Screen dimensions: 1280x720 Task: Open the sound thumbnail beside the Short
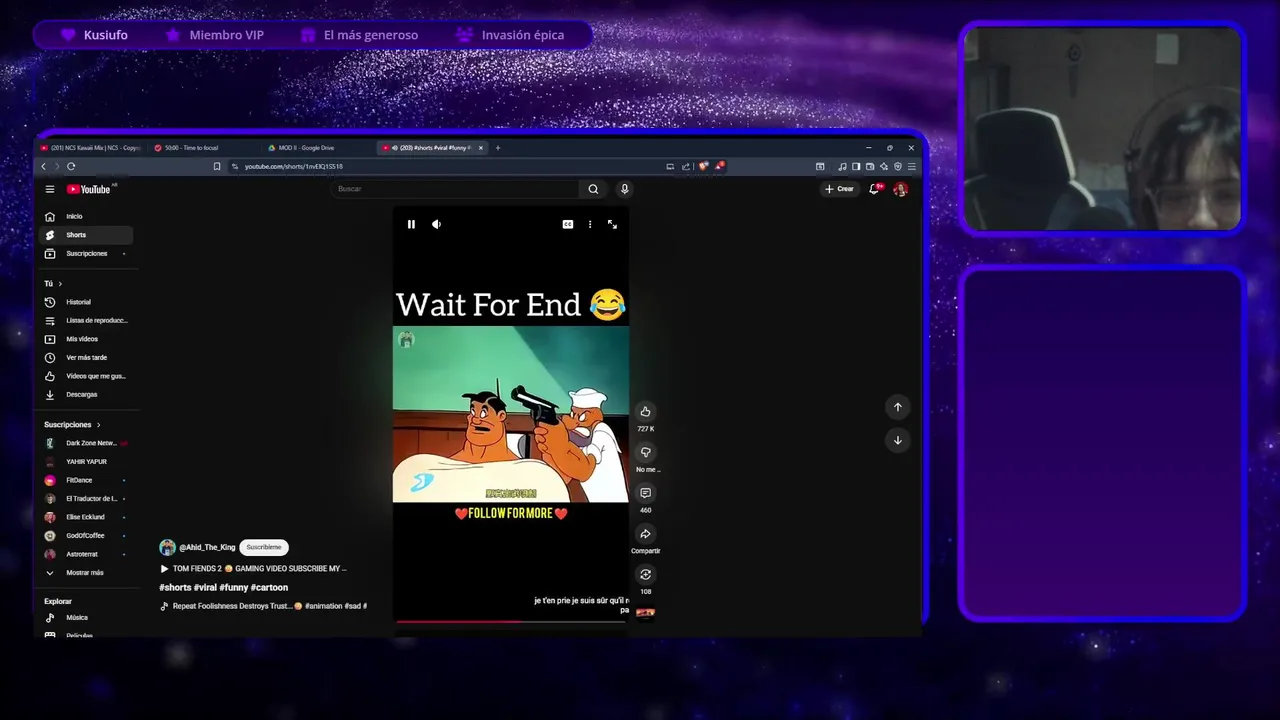645,613
